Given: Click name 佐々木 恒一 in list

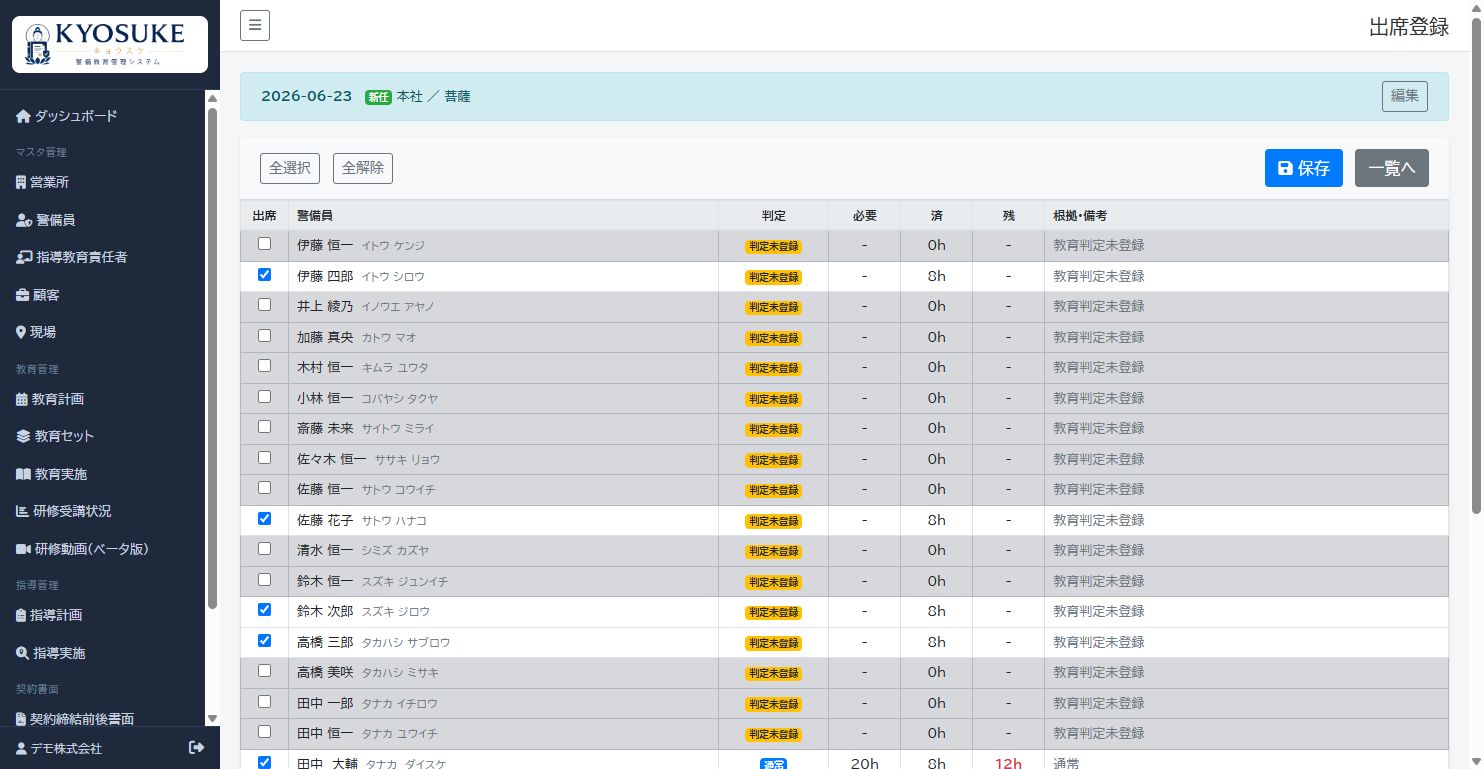Looking at the screenshot, I should [332, 459].
